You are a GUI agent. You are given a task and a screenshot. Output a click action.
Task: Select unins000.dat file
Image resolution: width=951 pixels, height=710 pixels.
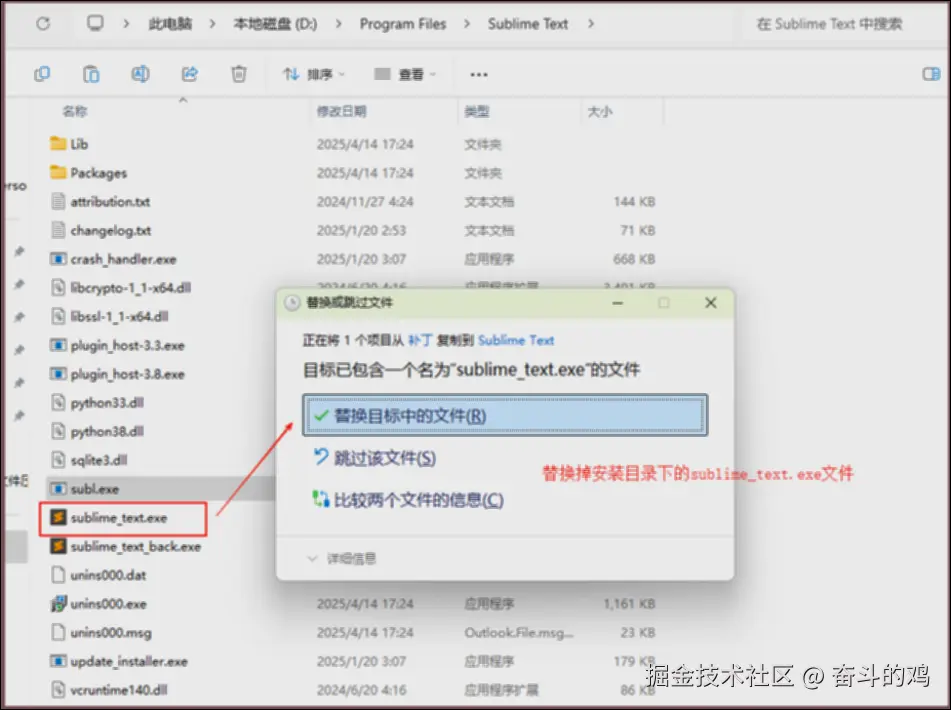point(108,575)
